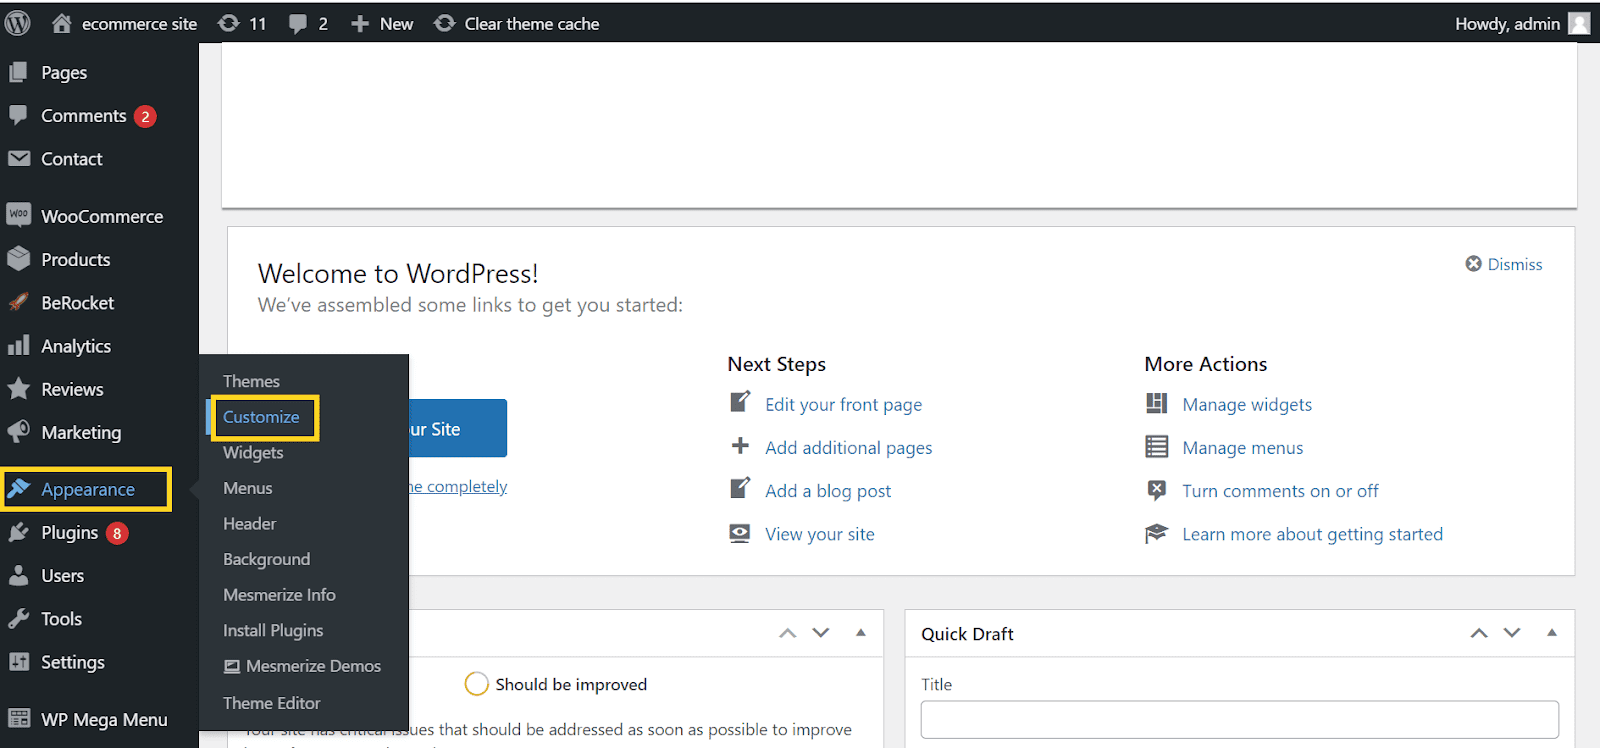Open Widgets from the Appearance submenu
Image resolution: width=1600 pixels, height=748 pixels.
253,452
